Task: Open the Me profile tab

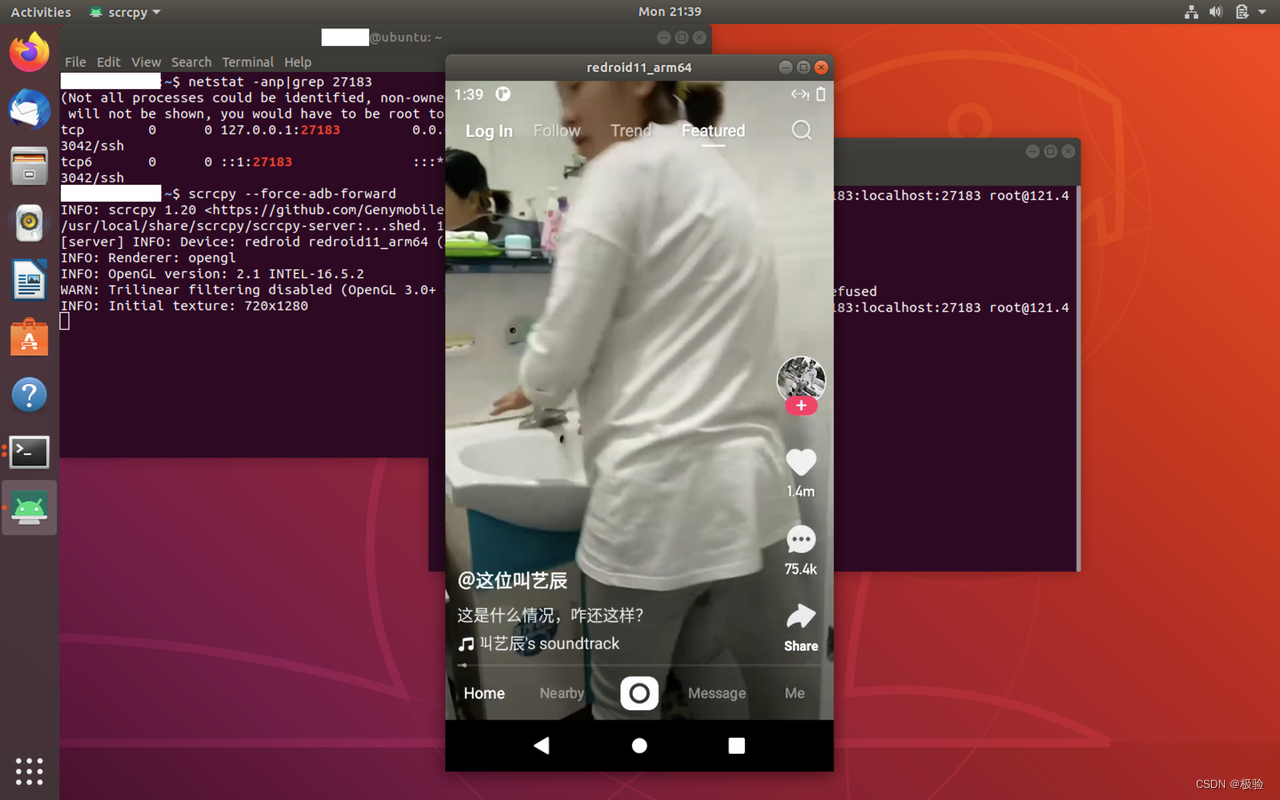Action: coord(795,693)
